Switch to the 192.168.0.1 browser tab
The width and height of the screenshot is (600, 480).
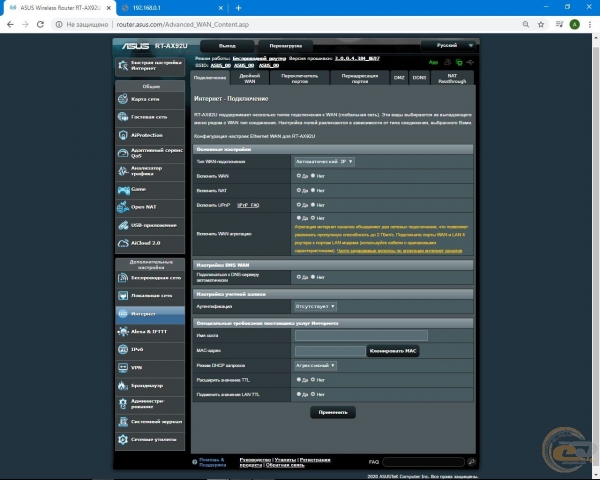click(x=171, y=8)
